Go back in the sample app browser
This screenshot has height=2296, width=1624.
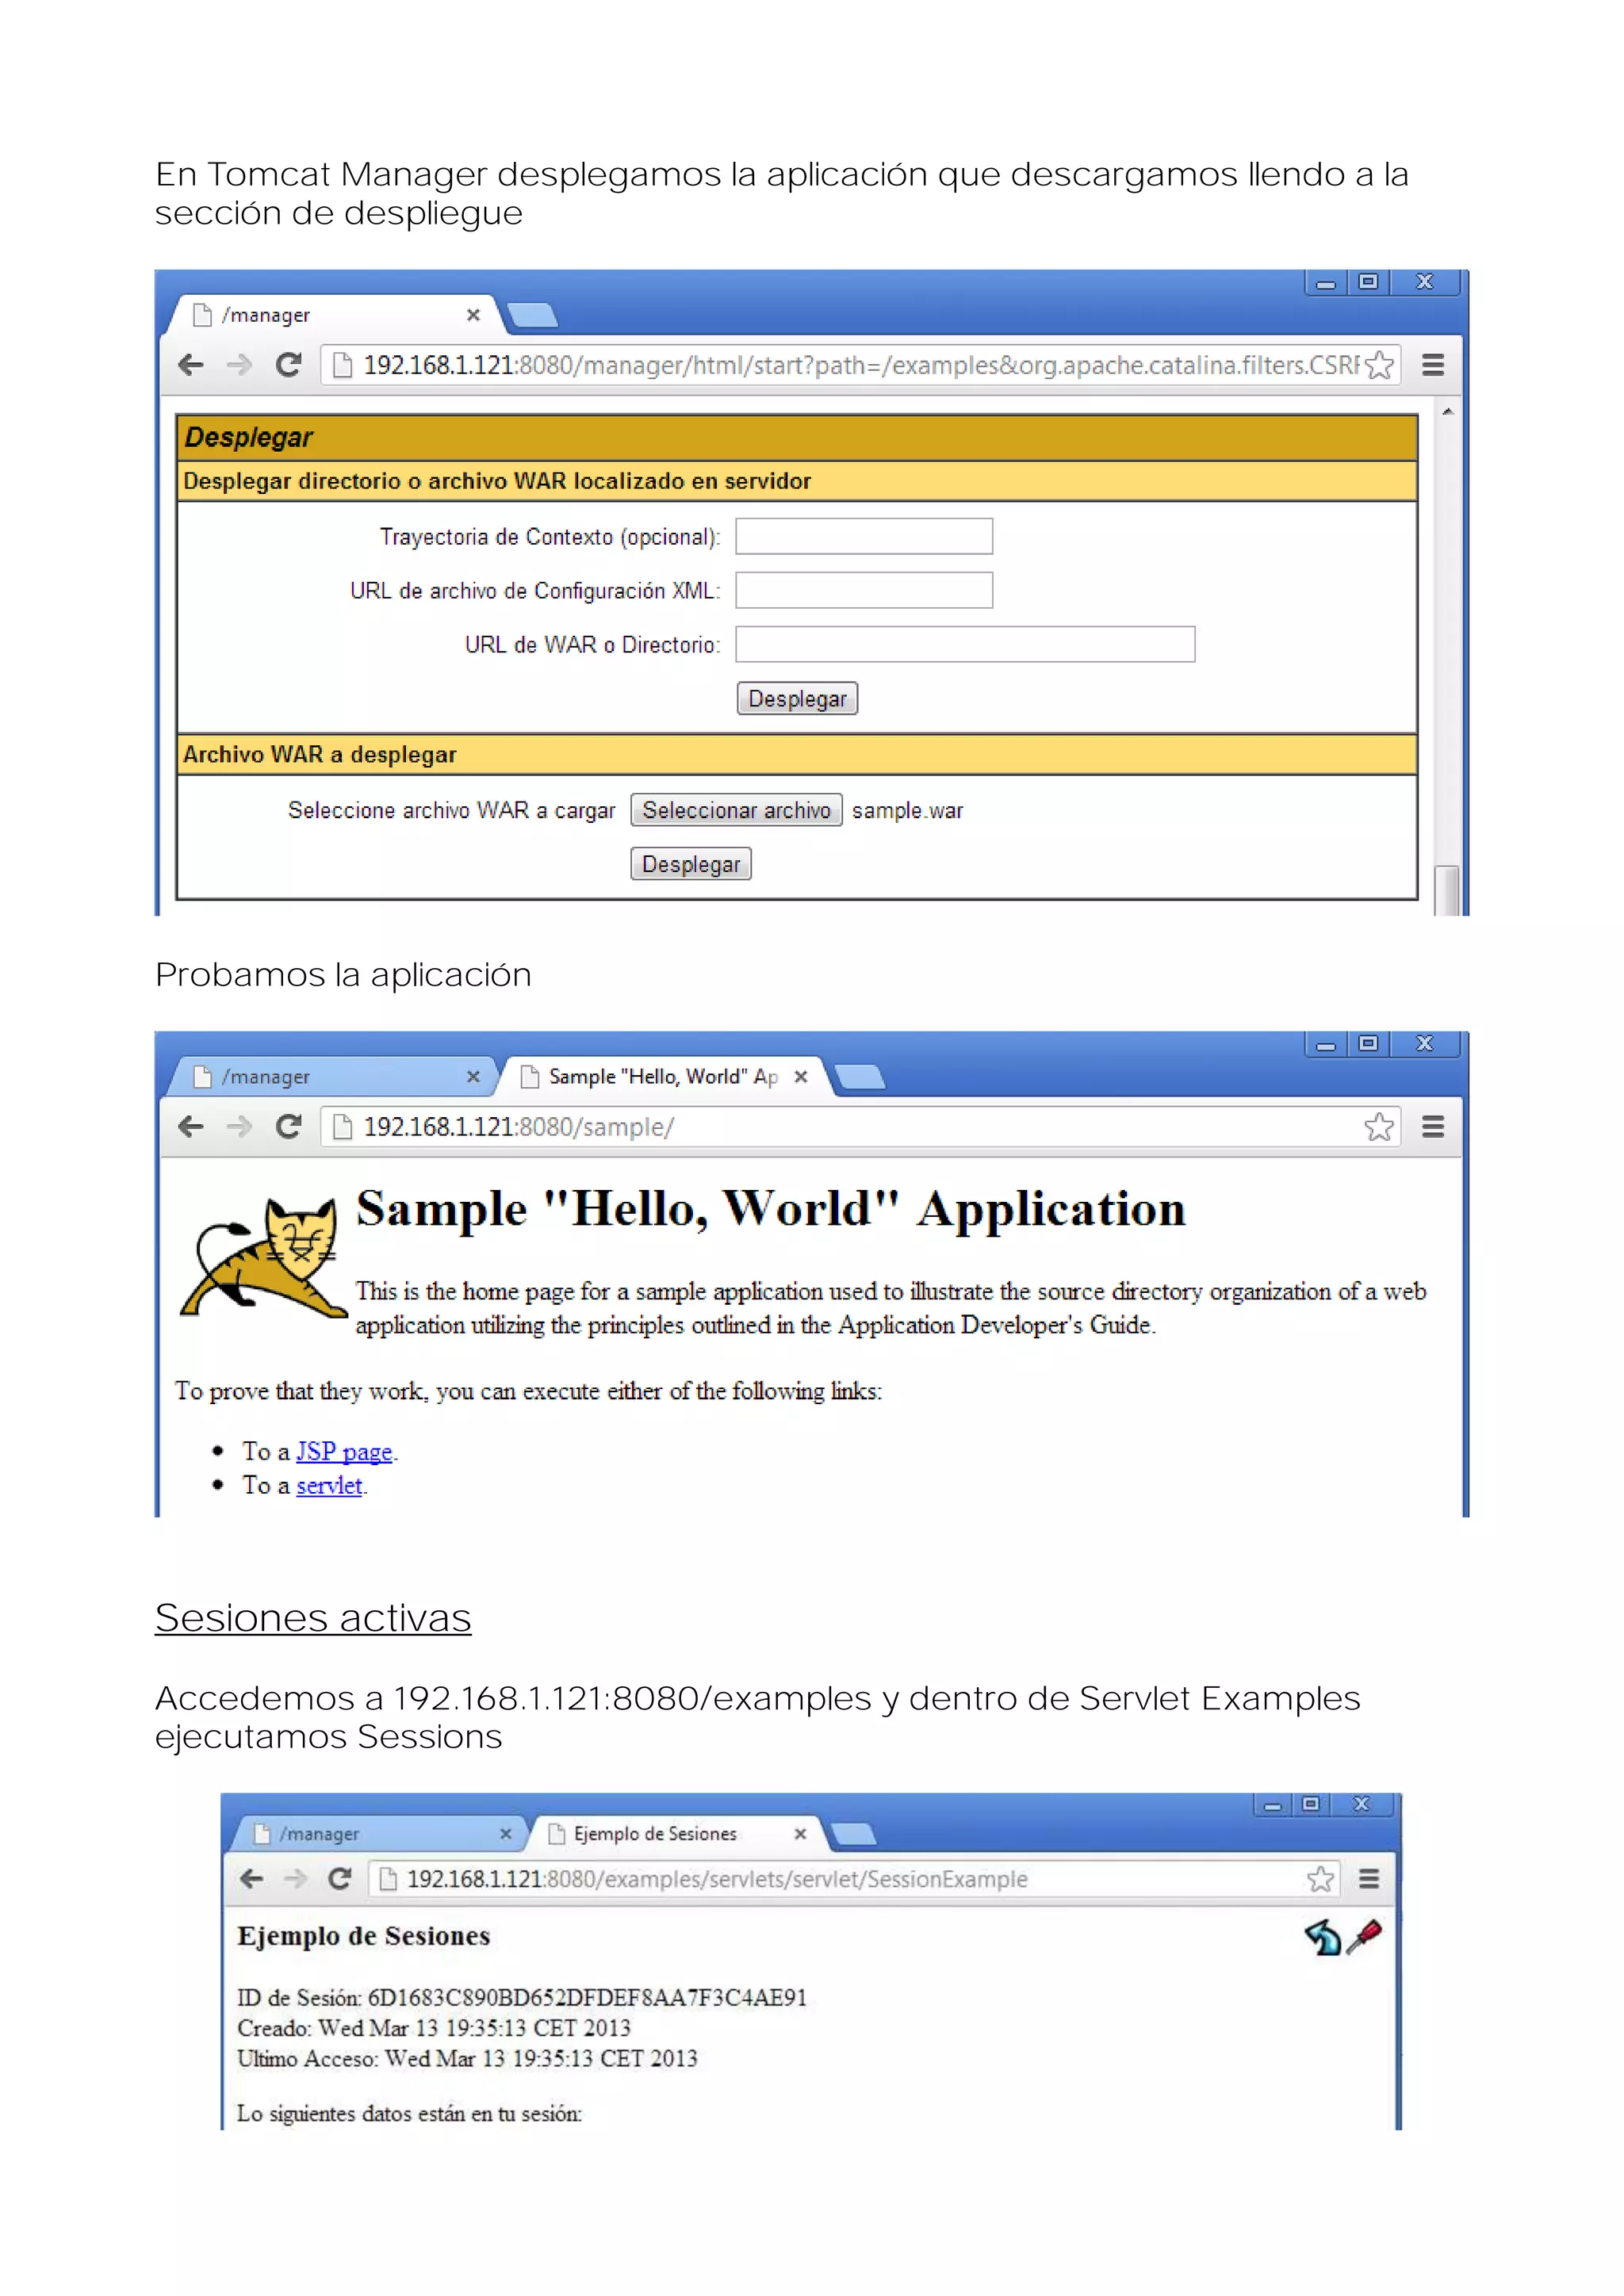click(191, 1127)
